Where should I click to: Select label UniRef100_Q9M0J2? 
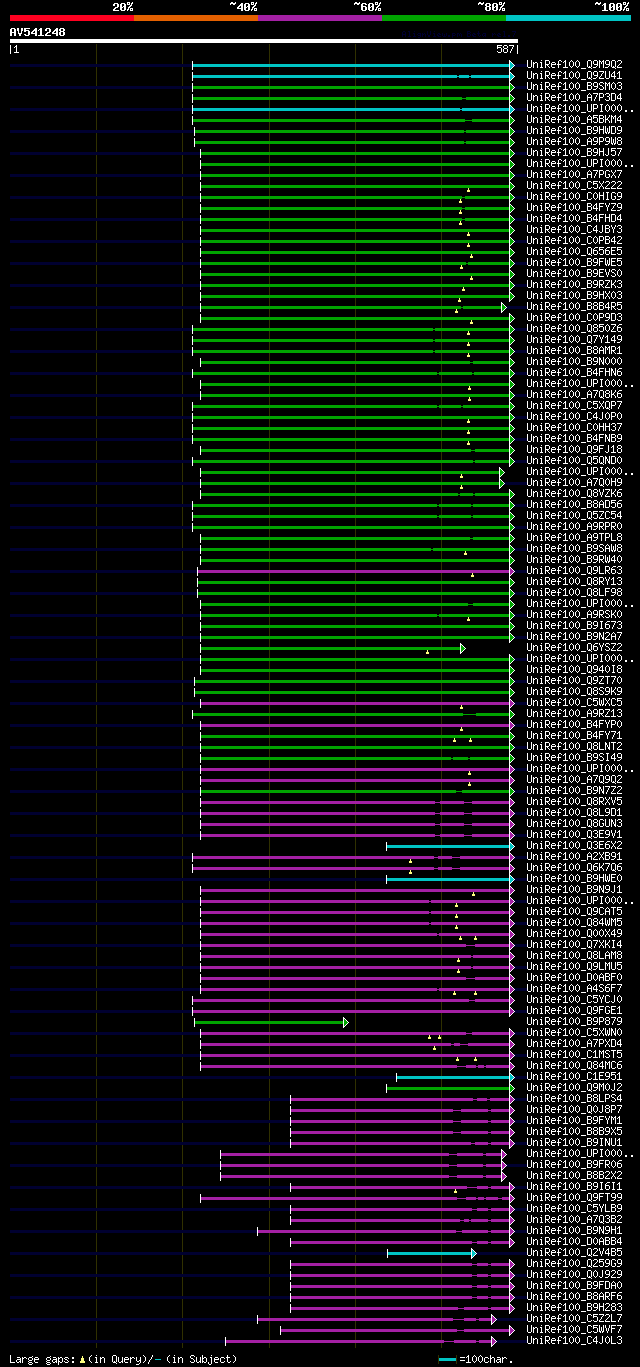tap(574, 1087)
